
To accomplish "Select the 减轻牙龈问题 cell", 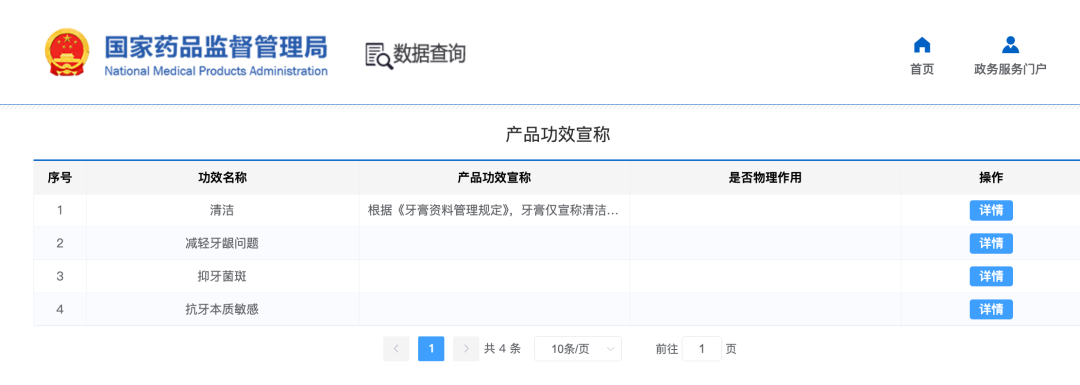I will pos(222,243).
